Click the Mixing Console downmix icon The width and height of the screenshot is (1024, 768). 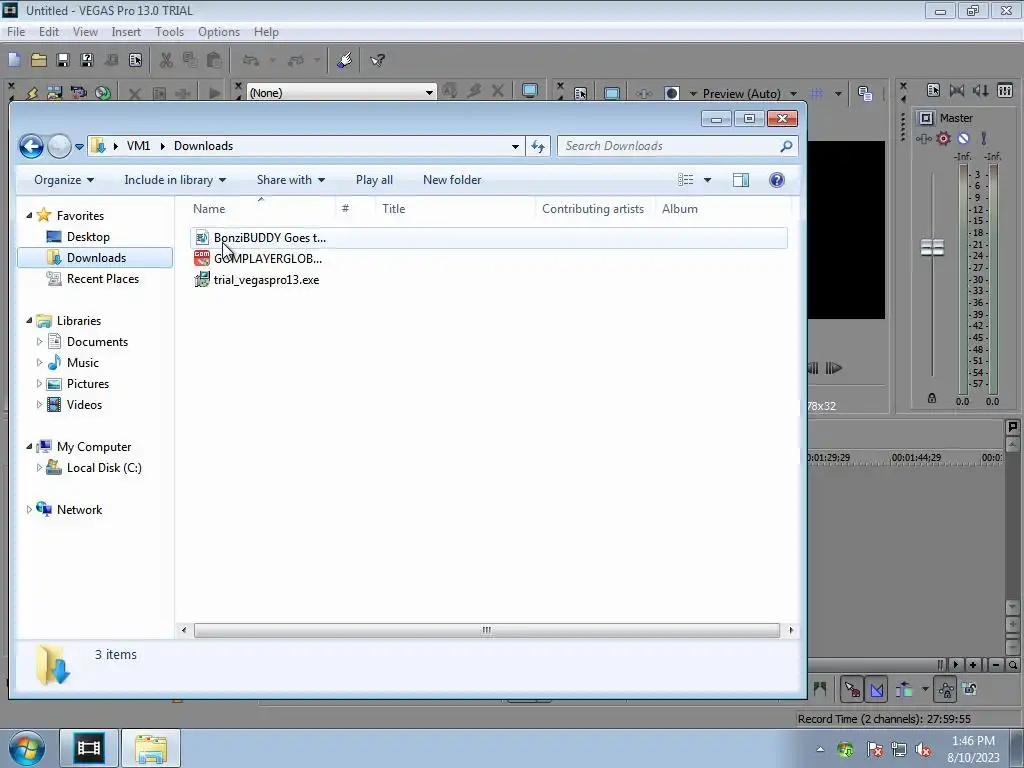click(957, 90)
